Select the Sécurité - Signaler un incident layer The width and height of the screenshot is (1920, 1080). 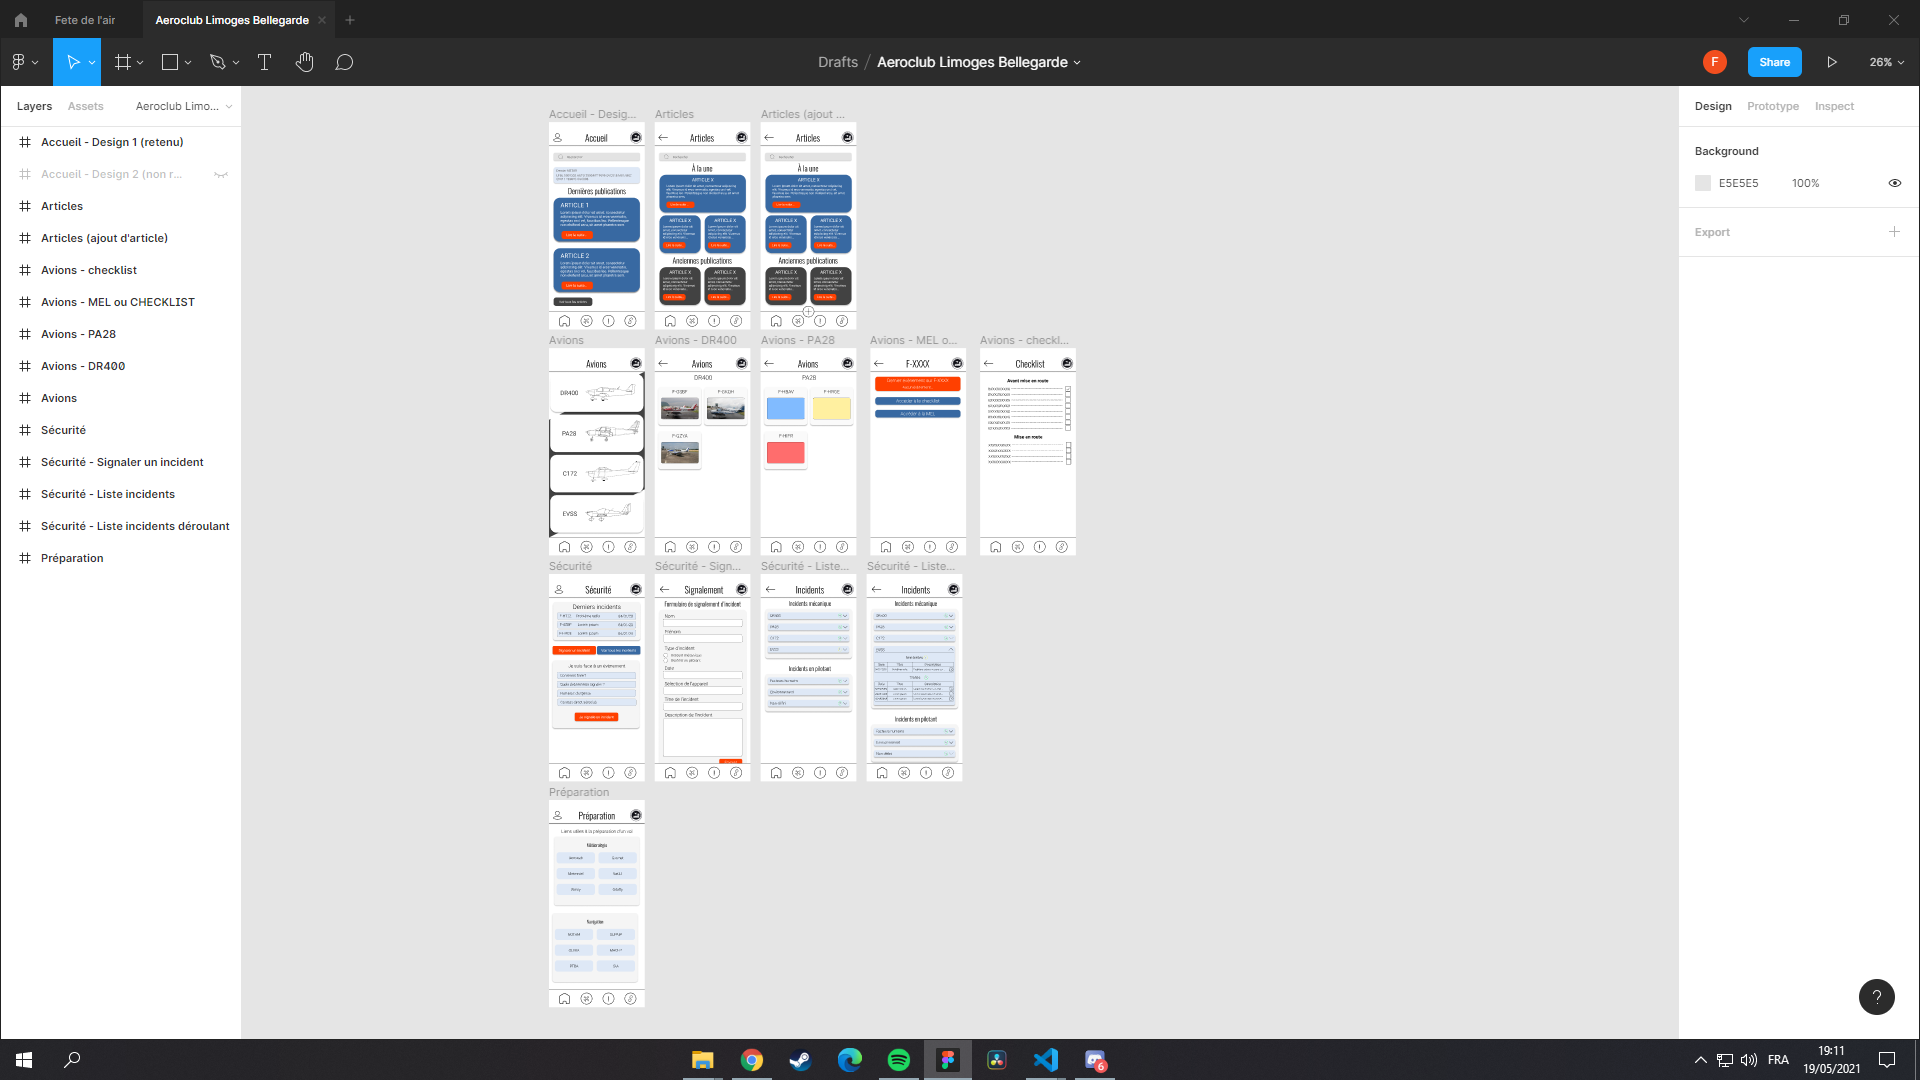[121, 462]
